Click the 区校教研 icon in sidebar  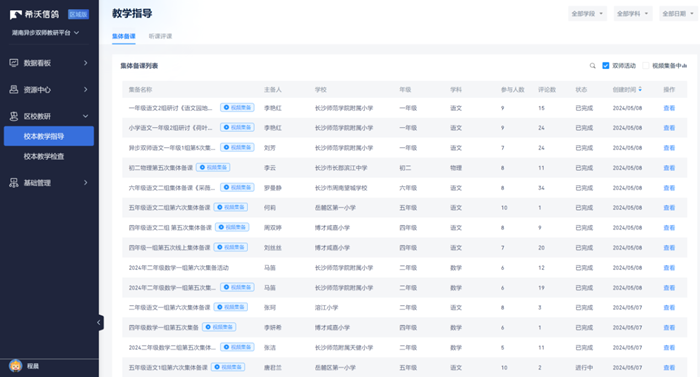[14, 116]
